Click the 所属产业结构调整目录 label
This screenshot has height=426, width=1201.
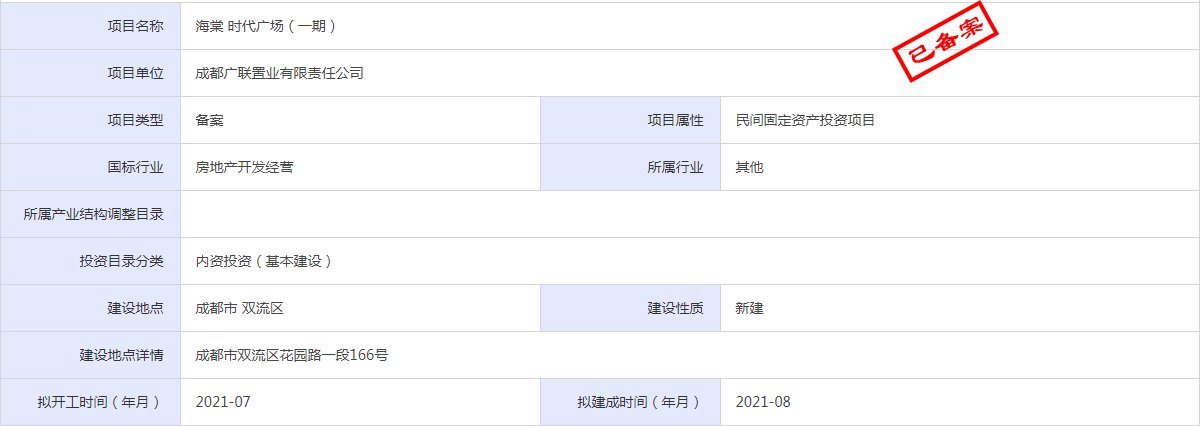click(93, 214)
